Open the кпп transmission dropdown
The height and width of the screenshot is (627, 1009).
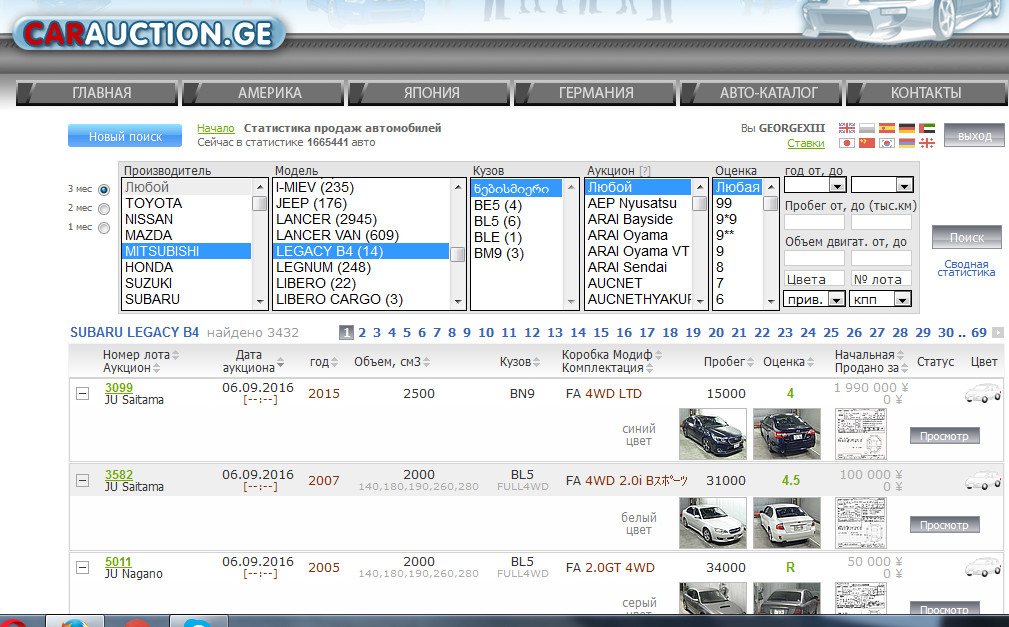pos(881,299)
